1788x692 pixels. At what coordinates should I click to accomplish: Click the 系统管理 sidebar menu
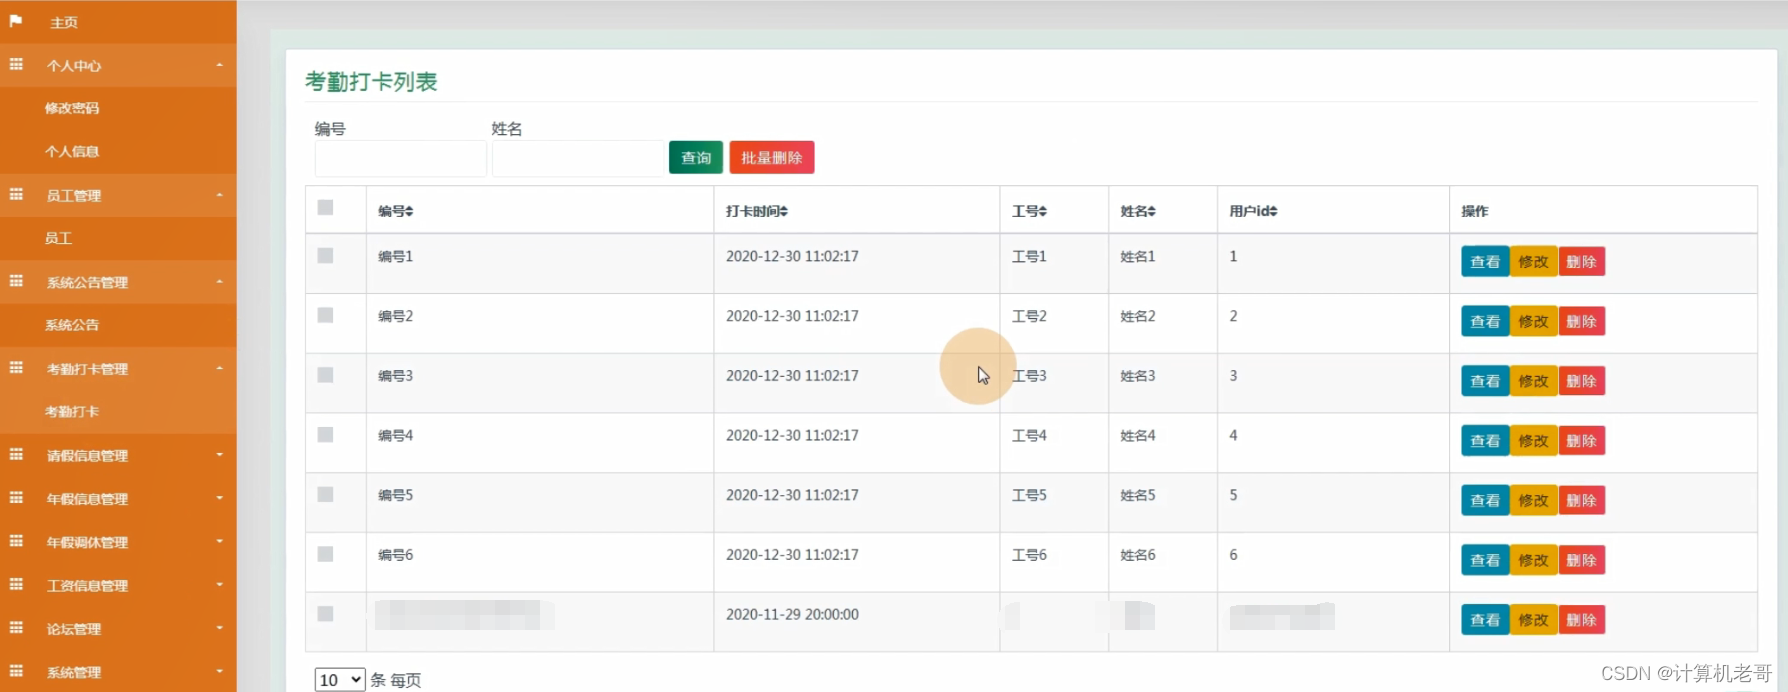click(118, 672)
